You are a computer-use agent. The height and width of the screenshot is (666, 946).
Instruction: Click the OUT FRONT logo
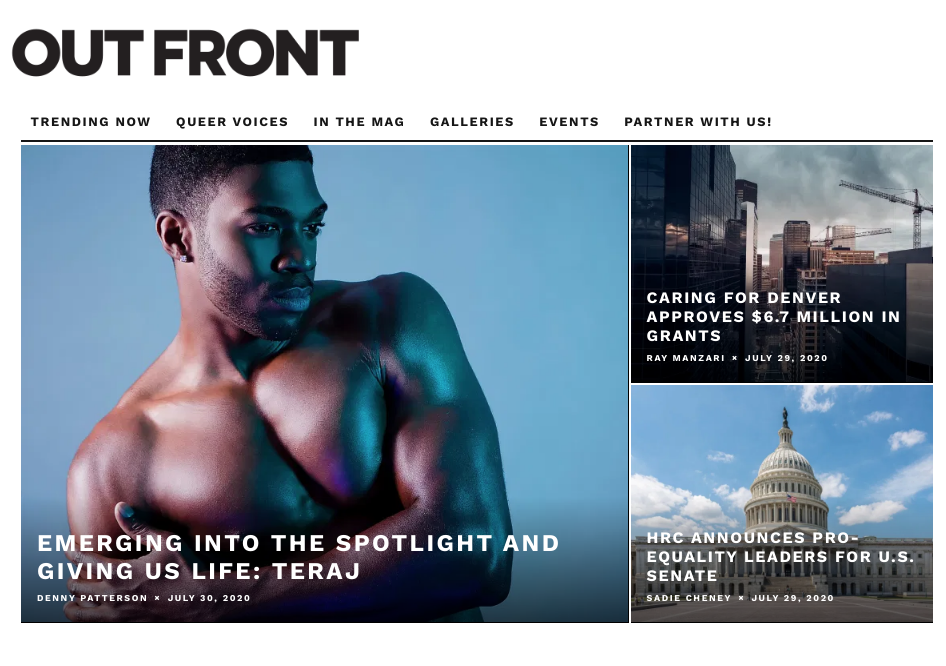[185, 52]
